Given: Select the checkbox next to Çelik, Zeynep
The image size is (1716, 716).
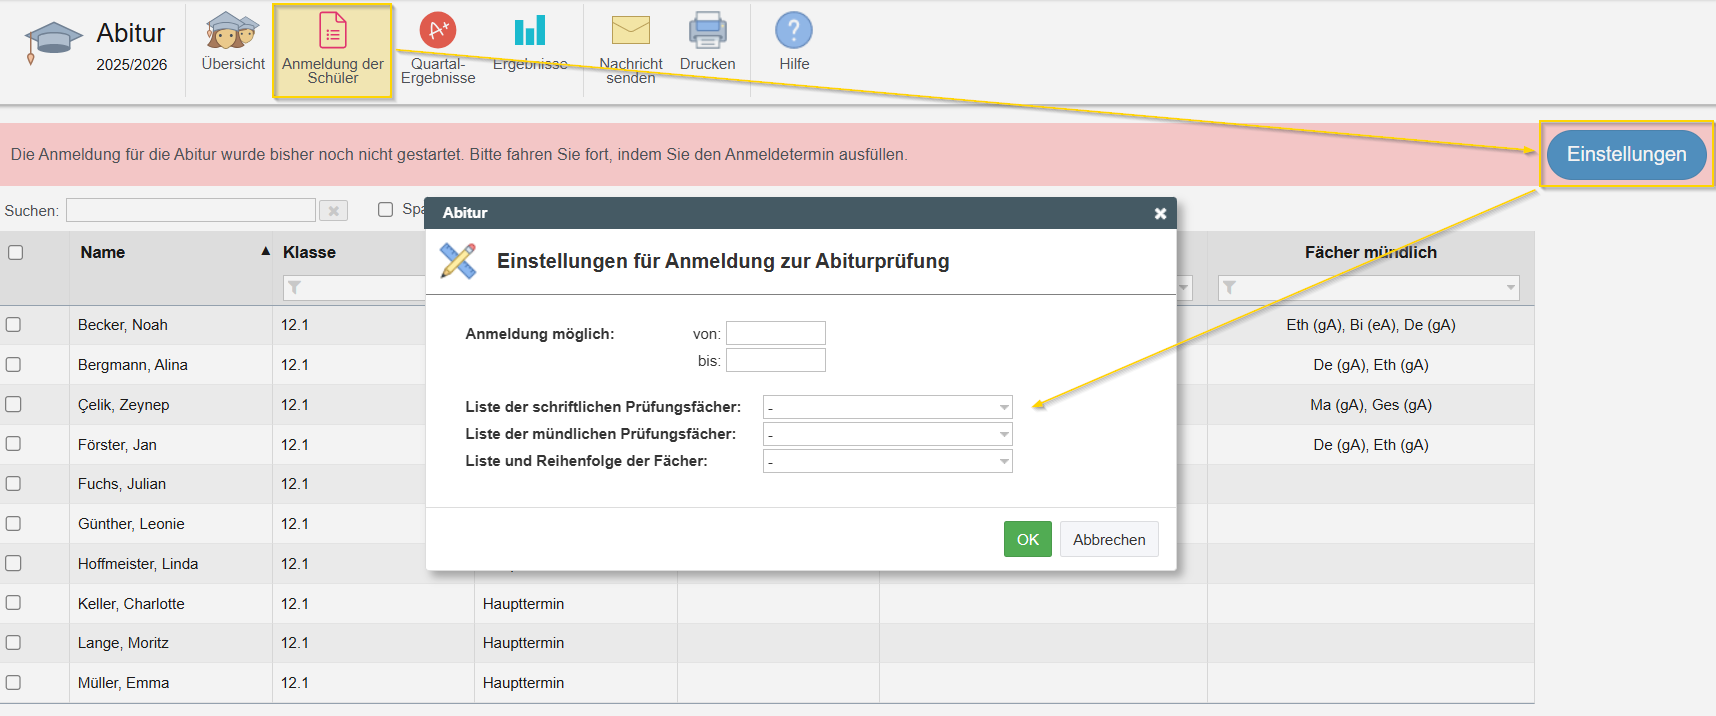Looking at the screenshot, I should 14,405.
